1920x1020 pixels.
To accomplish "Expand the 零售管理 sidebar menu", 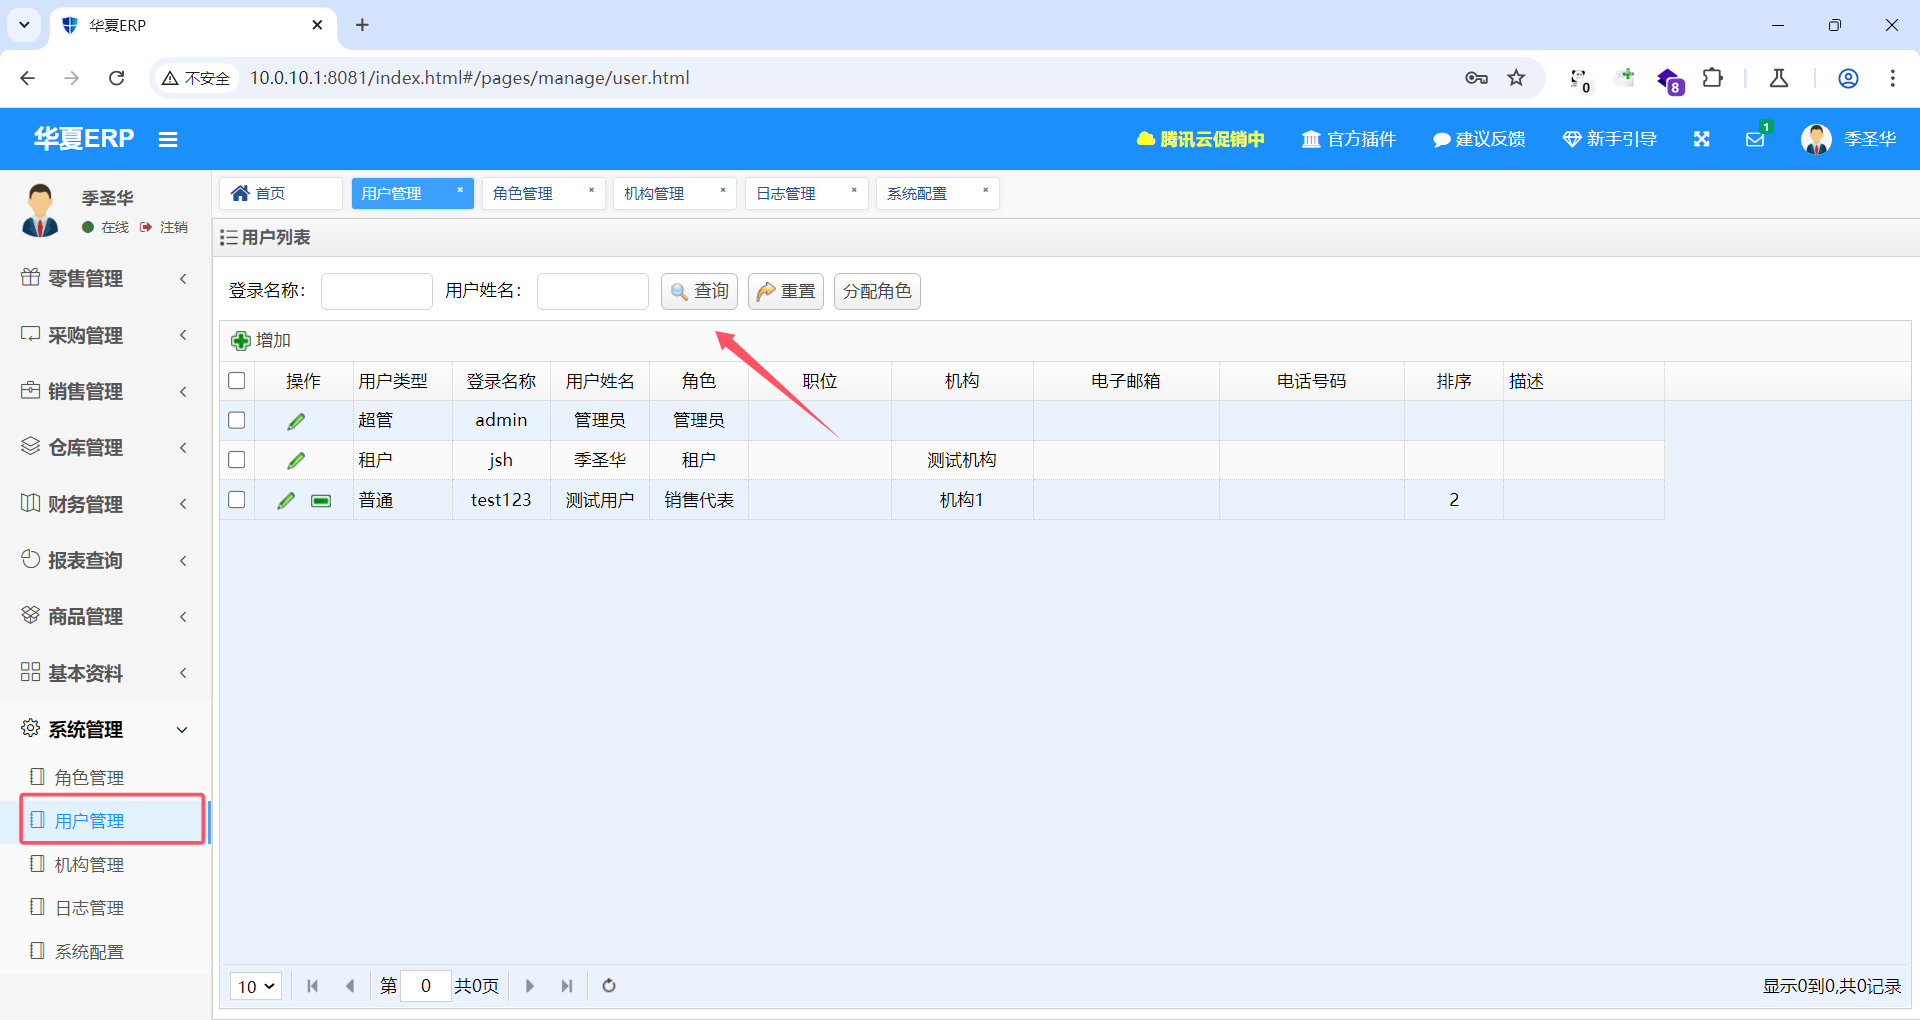I will coord(105,279).
